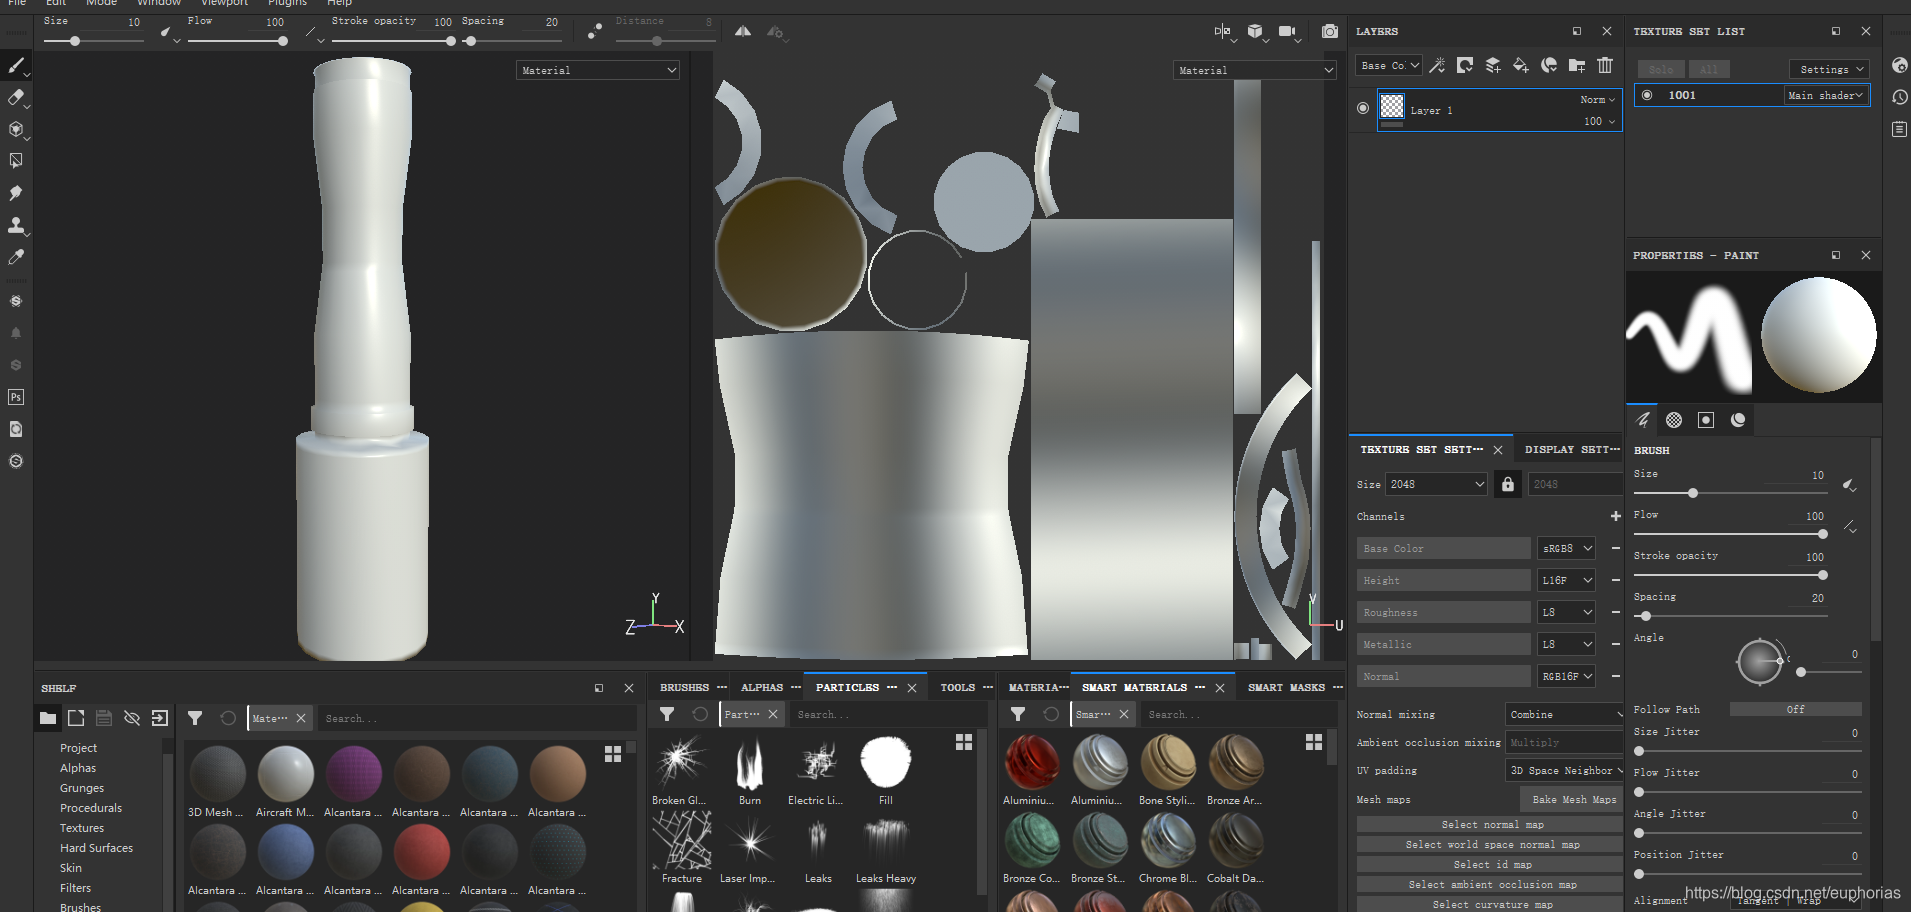
Task: Open the Normal mixing Combine dropdown
Action: click(x=1564, y=714)
